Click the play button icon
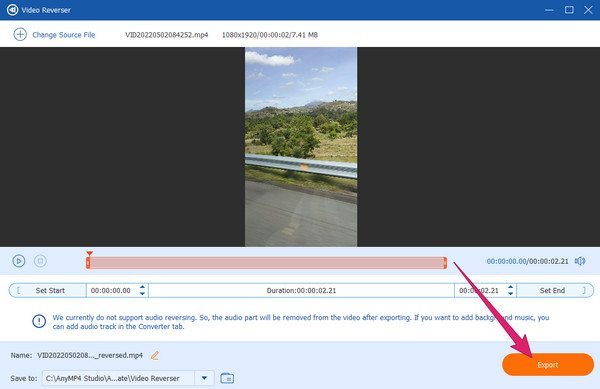Screen dimensions: 600x389 coord(18,261)
